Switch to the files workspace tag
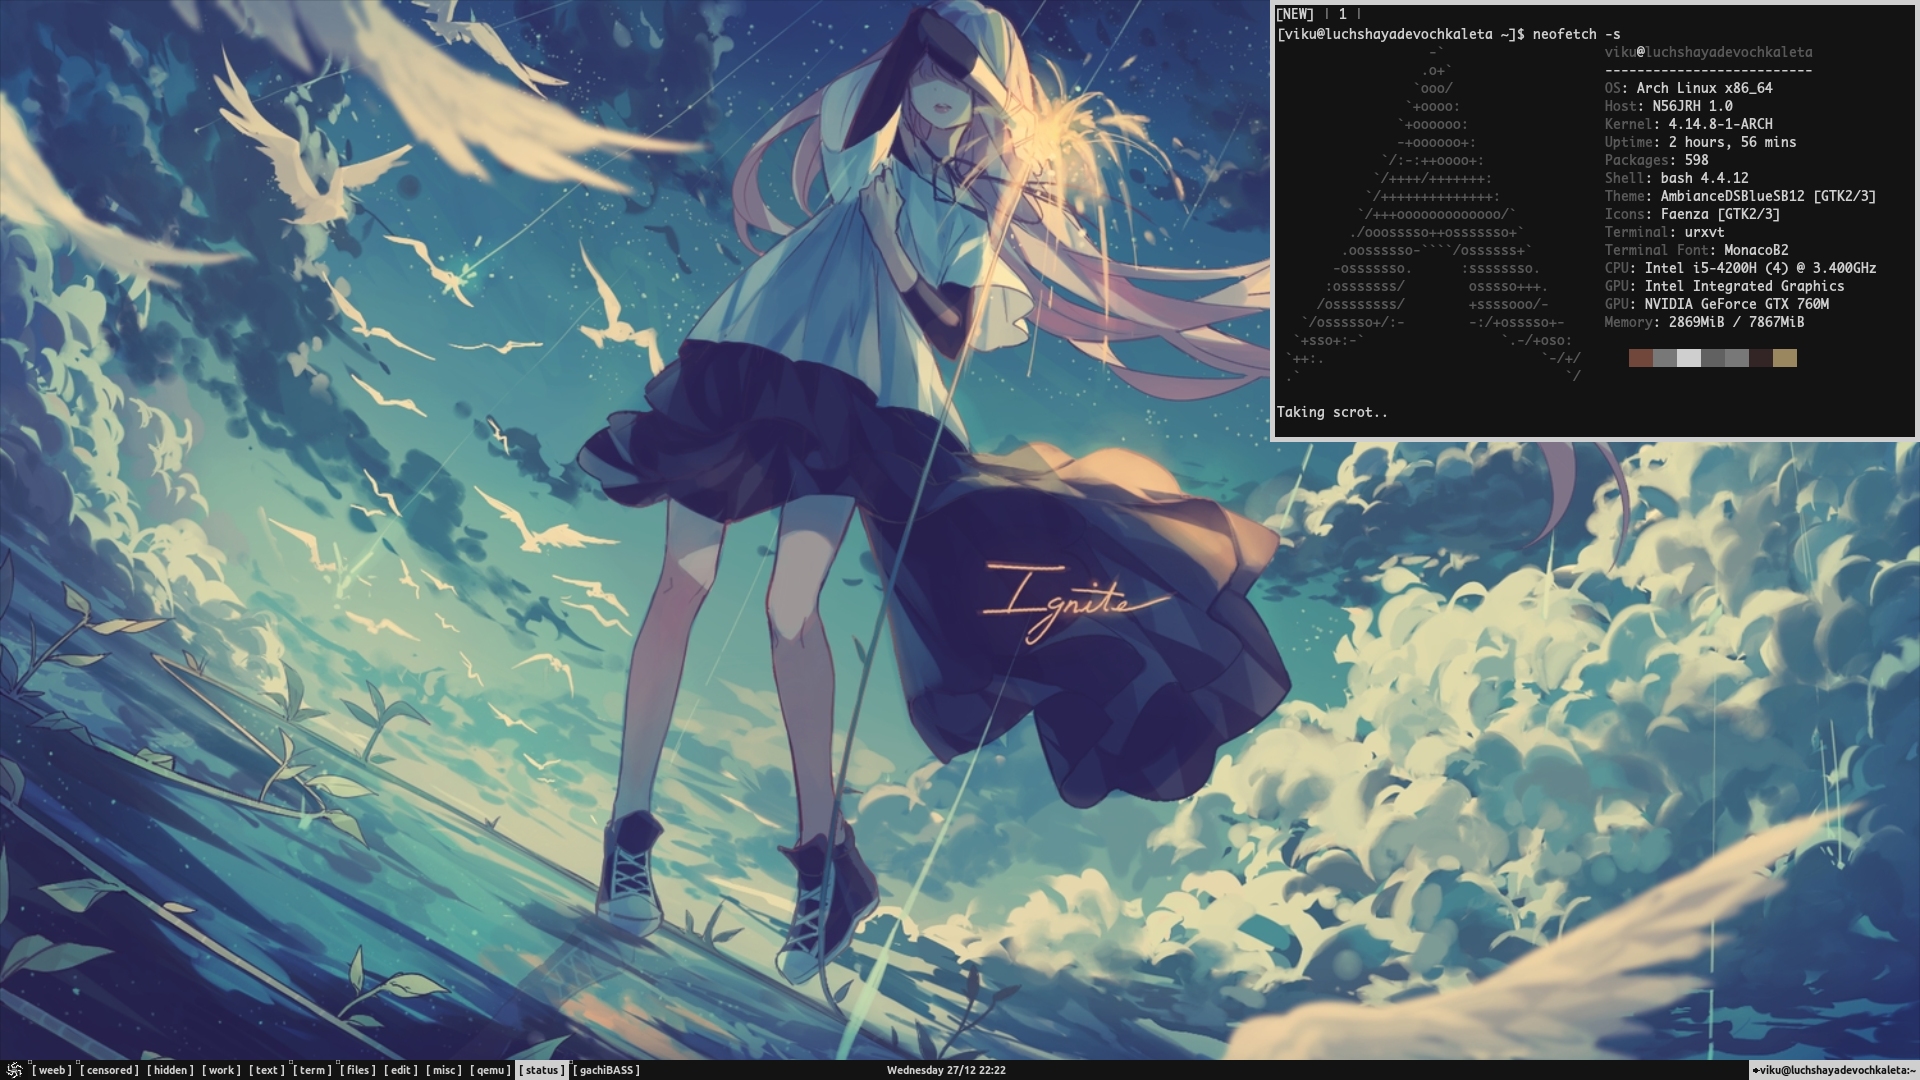This screenshot has height=1080, width=1920. coord(358,1070)
